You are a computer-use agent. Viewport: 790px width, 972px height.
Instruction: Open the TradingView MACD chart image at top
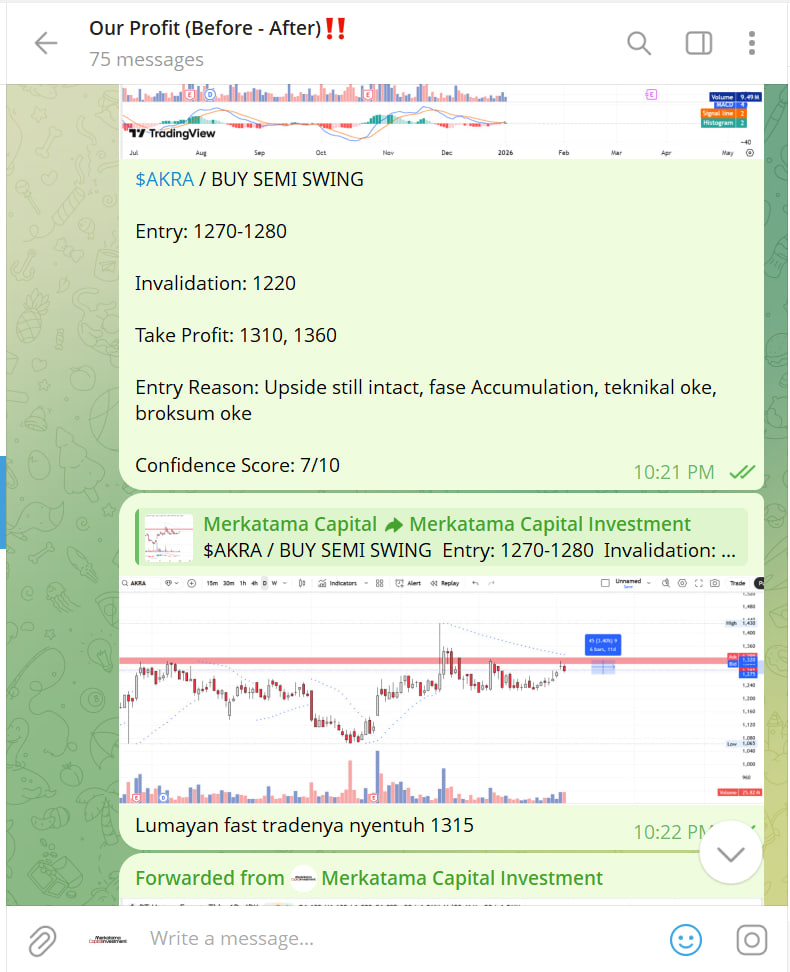point(440,121)
